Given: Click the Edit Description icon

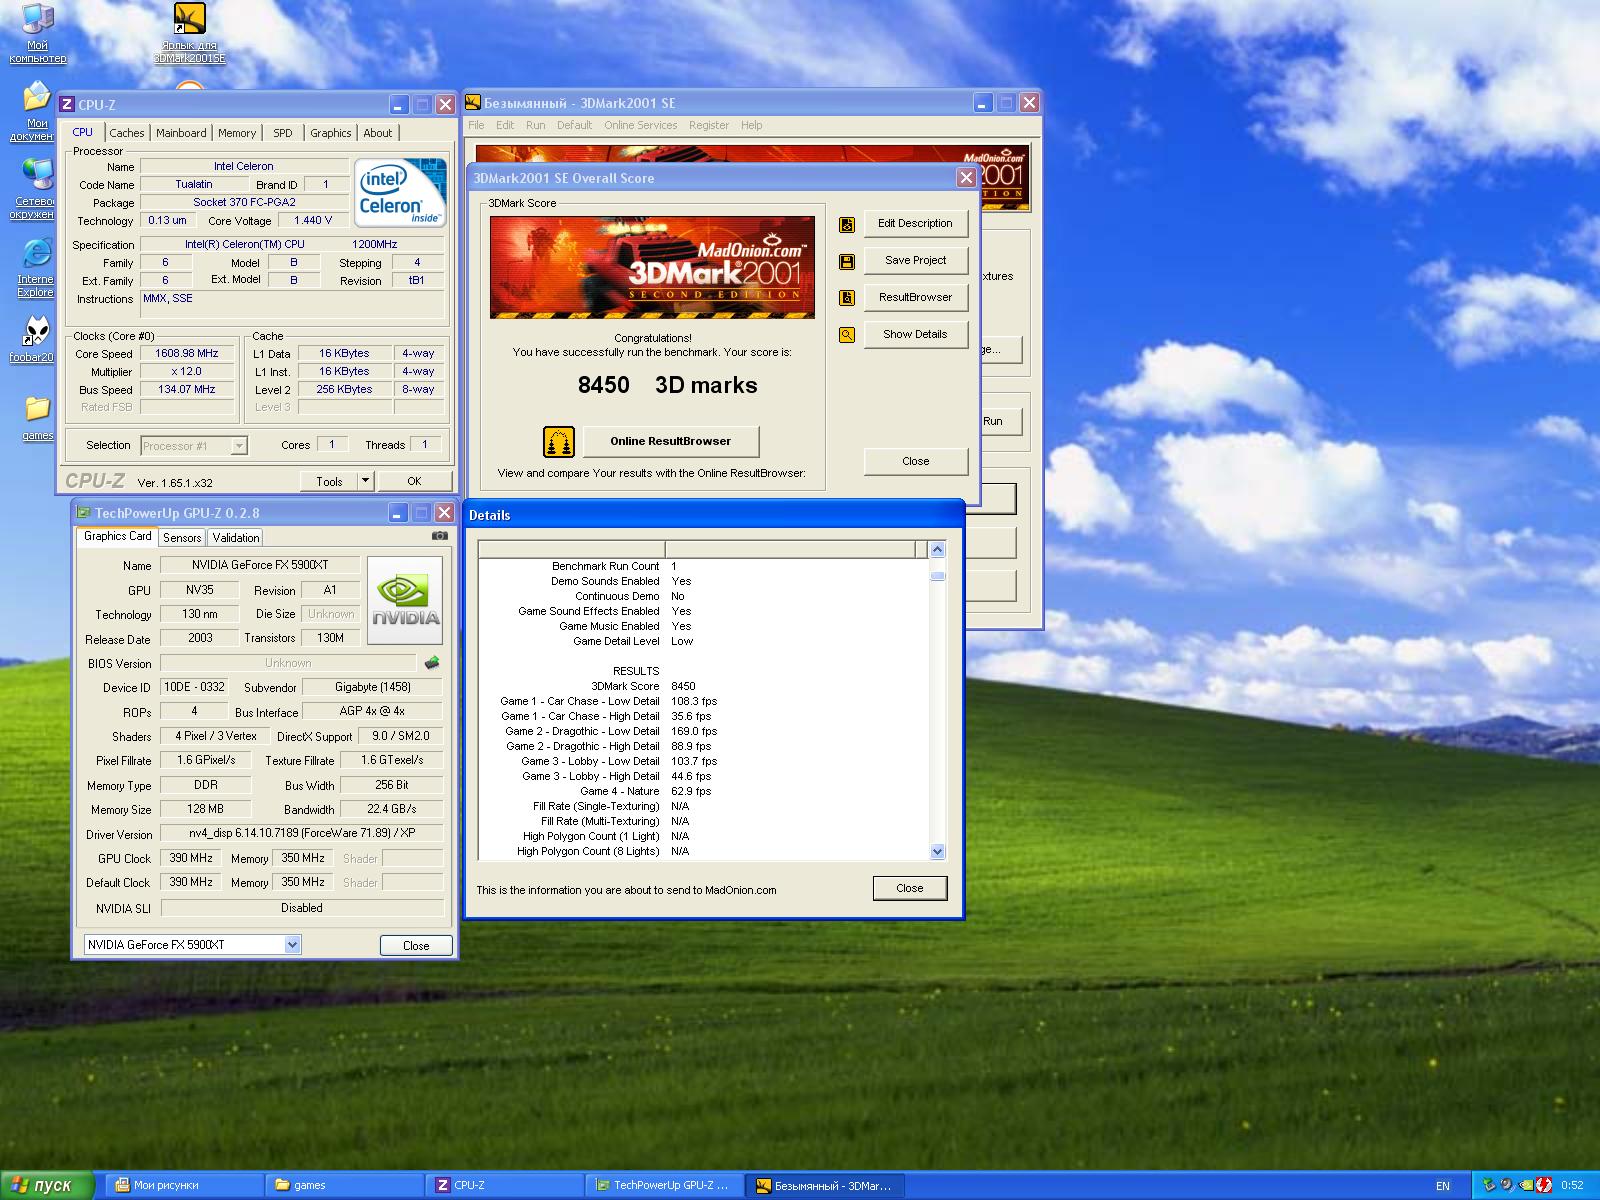Looking at the screenshot, I should click(x=847, y=224).
